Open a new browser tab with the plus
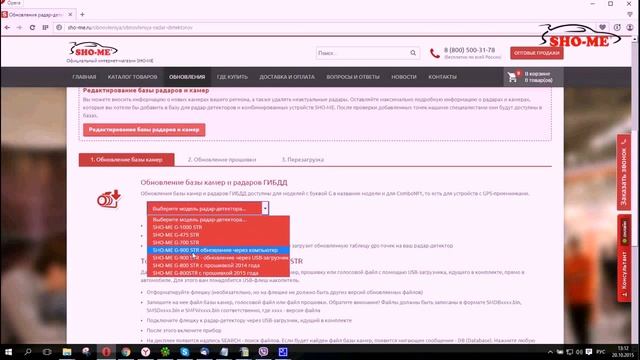The height and width of the screenshot is (360, 640). pos(82,14)
